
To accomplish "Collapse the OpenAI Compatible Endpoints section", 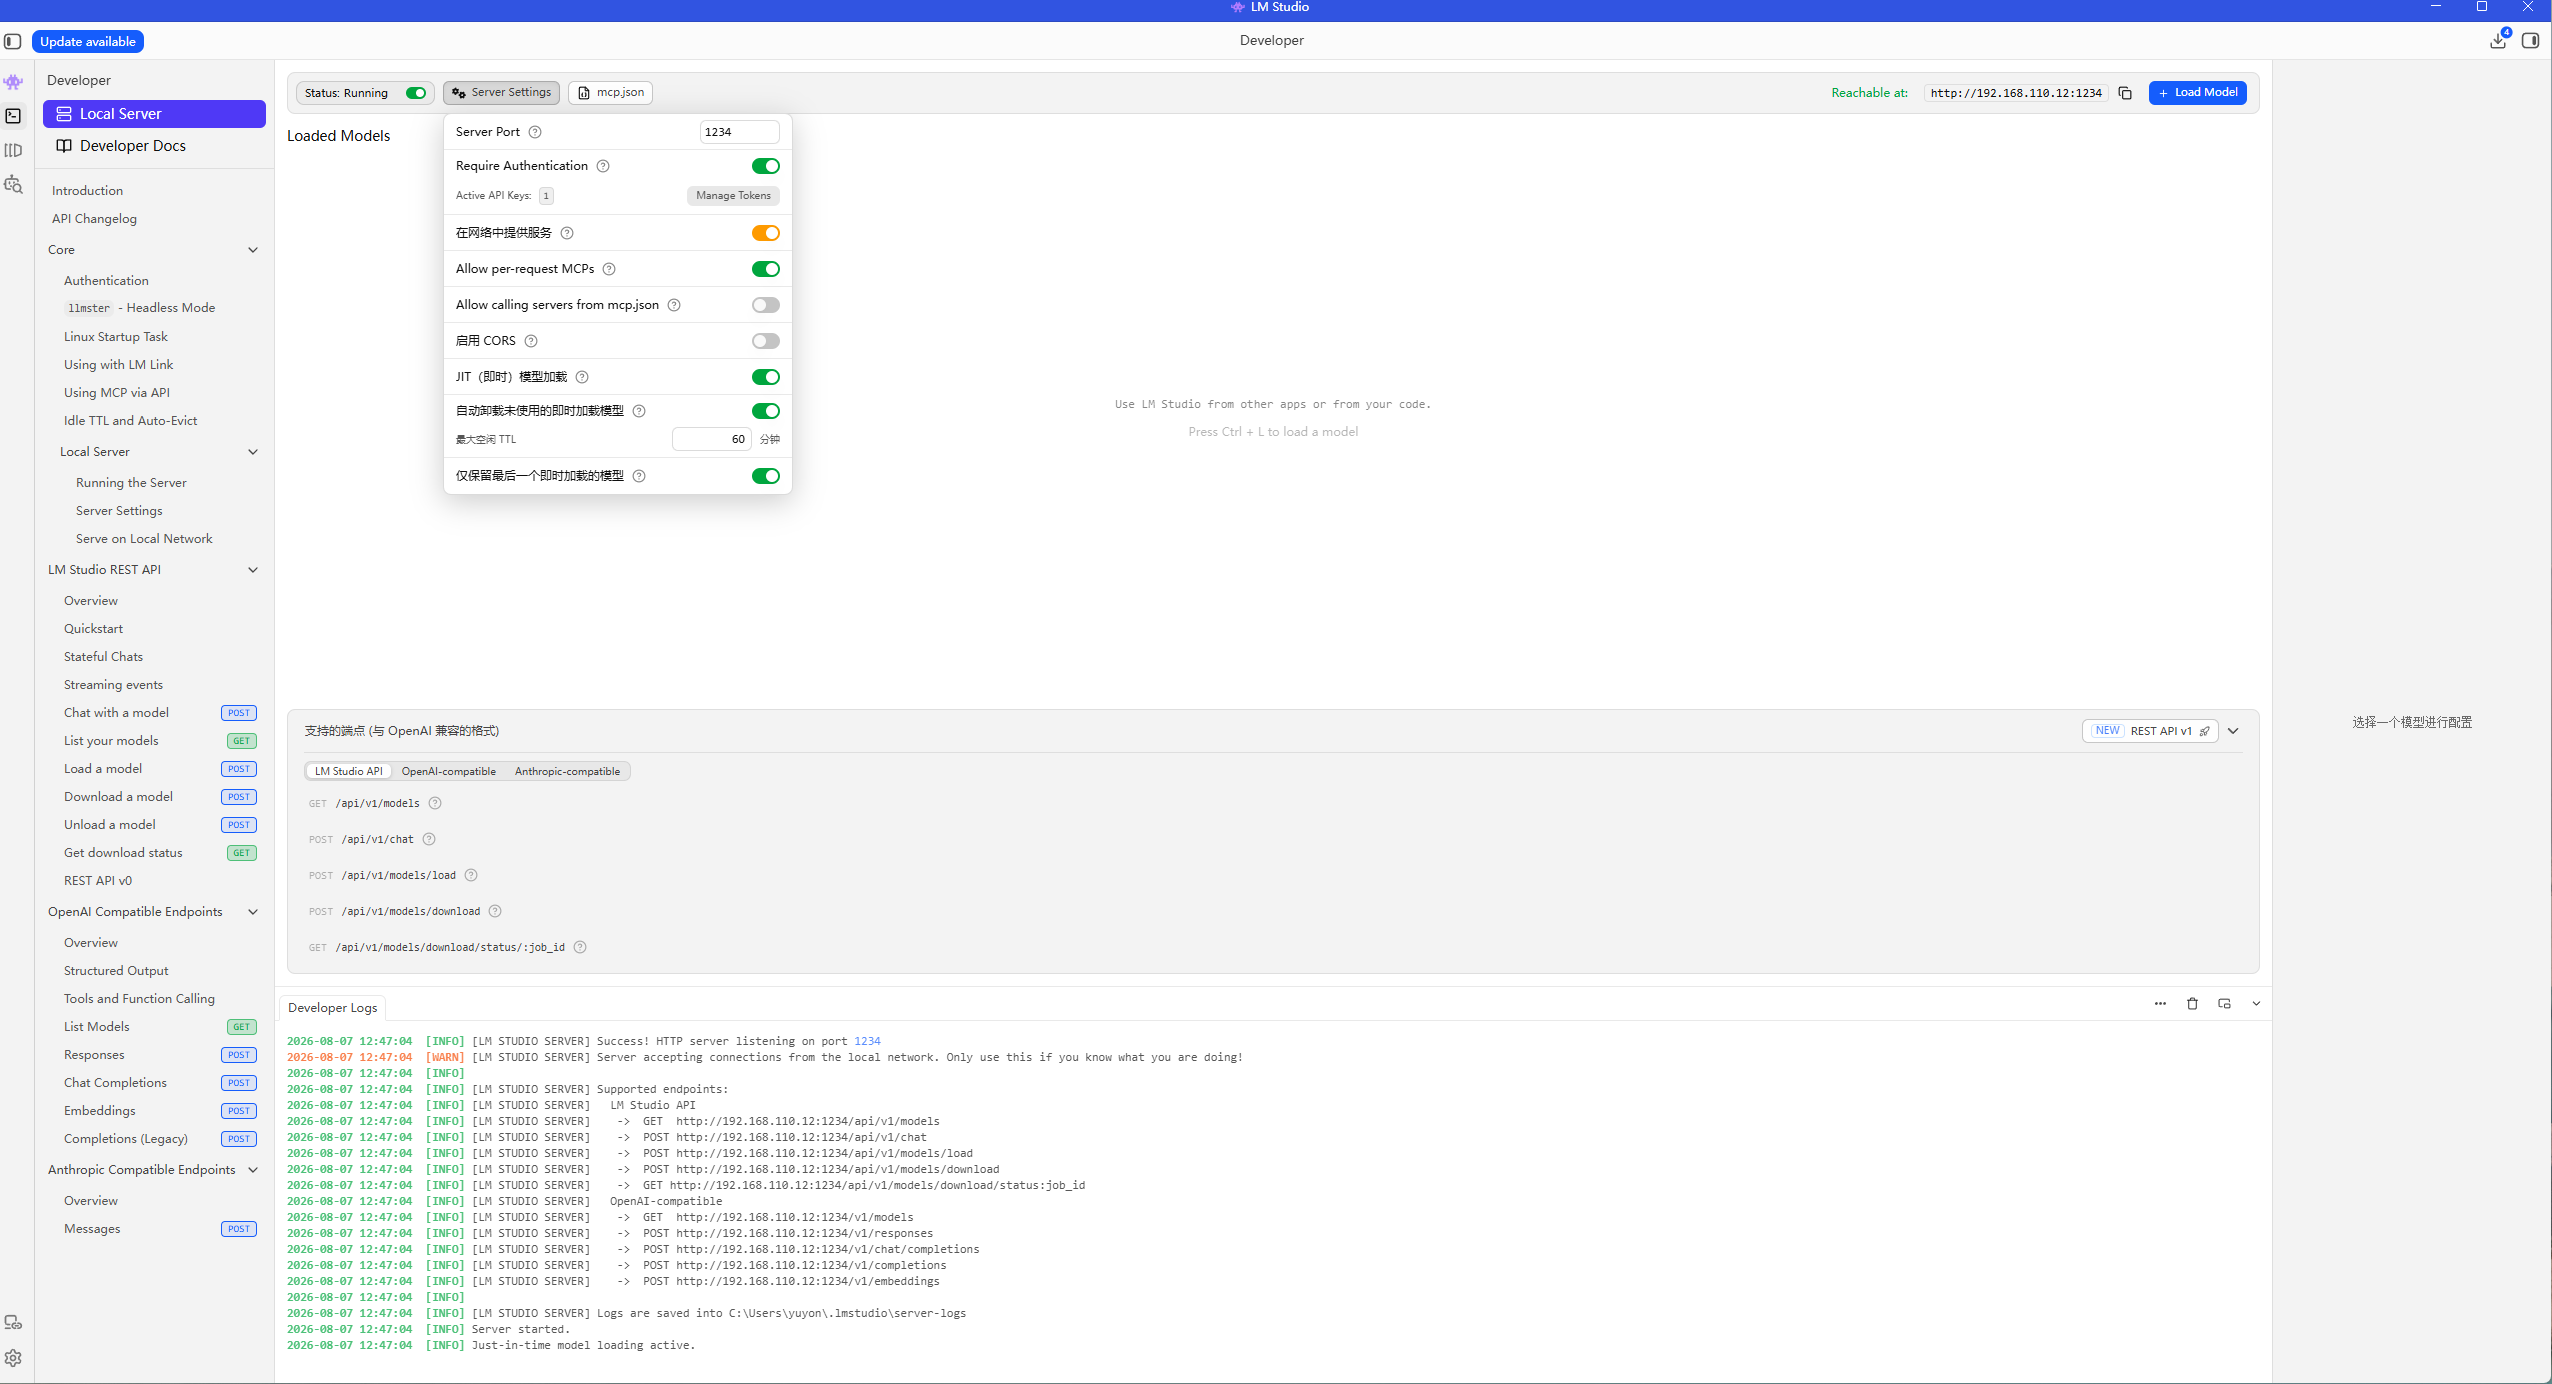I will click(253, 912).
